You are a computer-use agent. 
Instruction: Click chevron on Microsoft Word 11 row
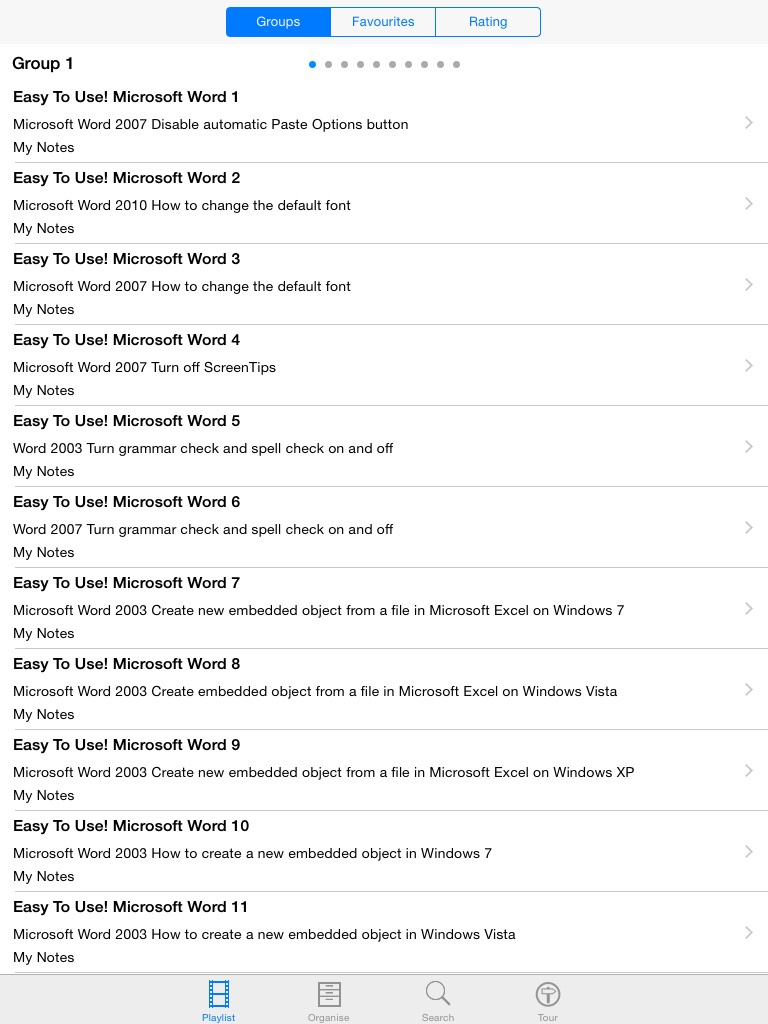point(749,933)
